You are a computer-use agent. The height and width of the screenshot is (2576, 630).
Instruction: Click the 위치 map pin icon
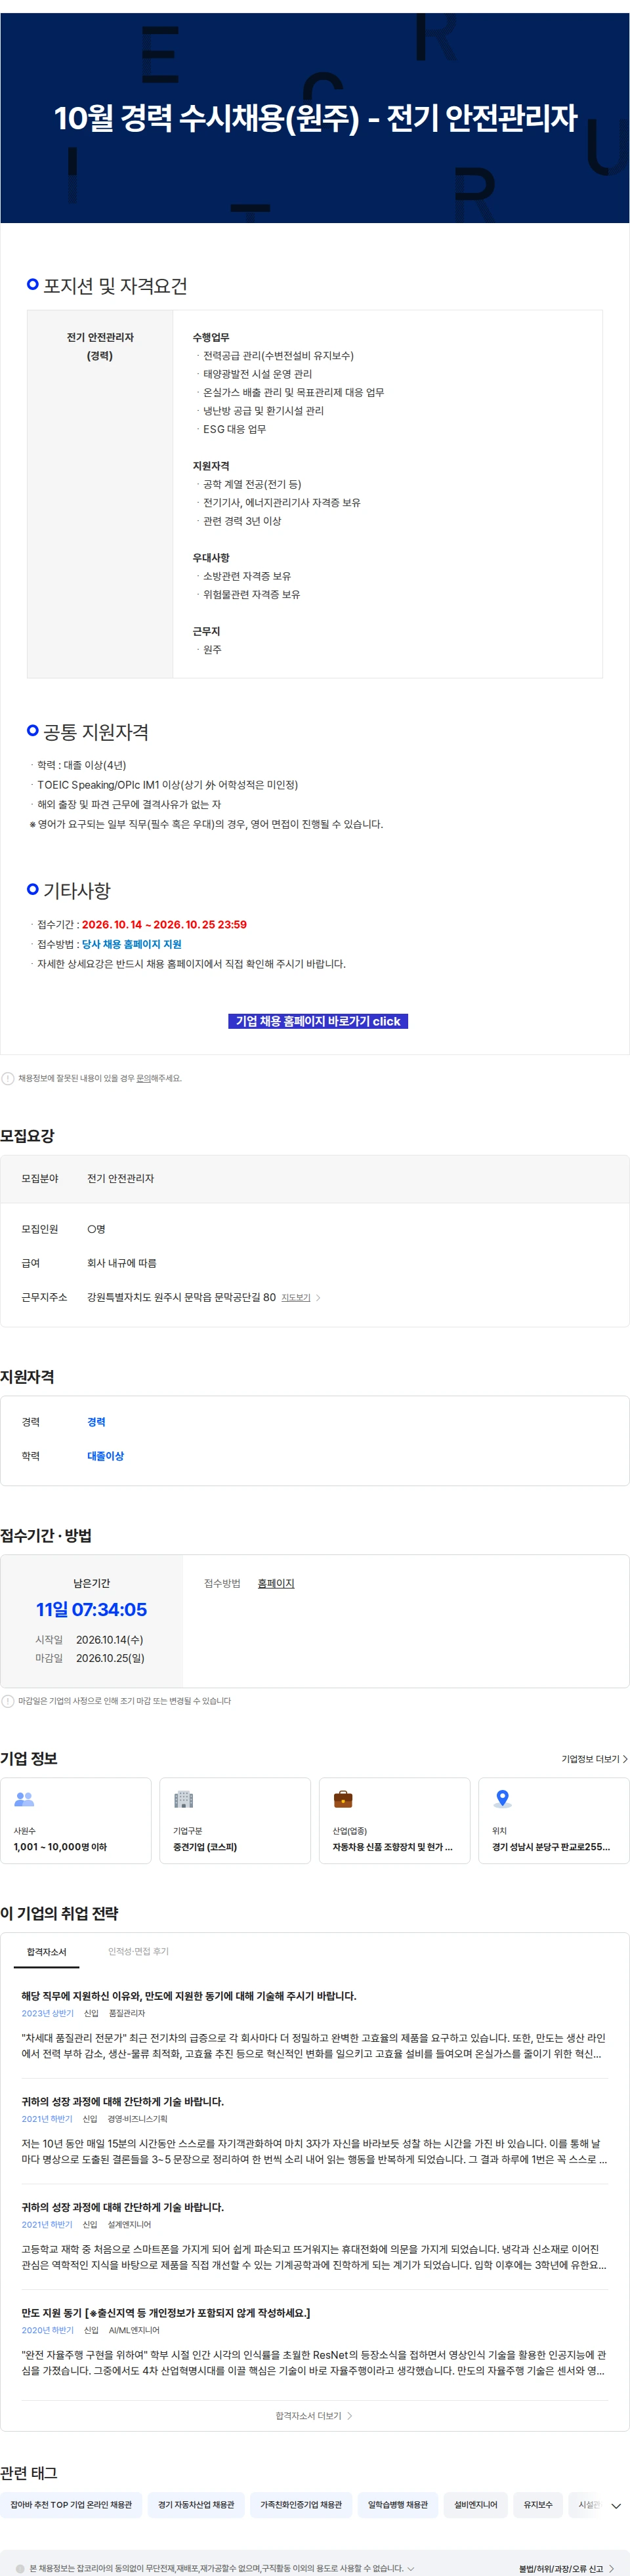503,1799
